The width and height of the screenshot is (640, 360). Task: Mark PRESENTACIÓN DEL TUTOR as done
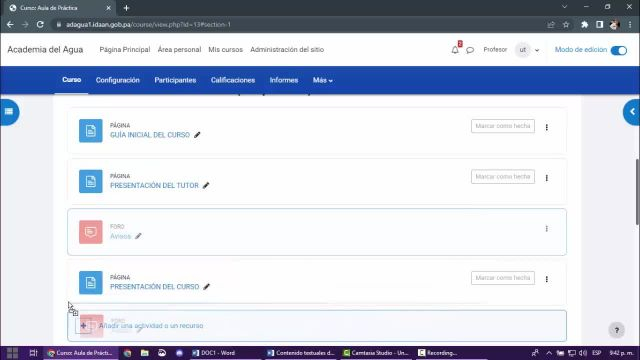[503, 177]
